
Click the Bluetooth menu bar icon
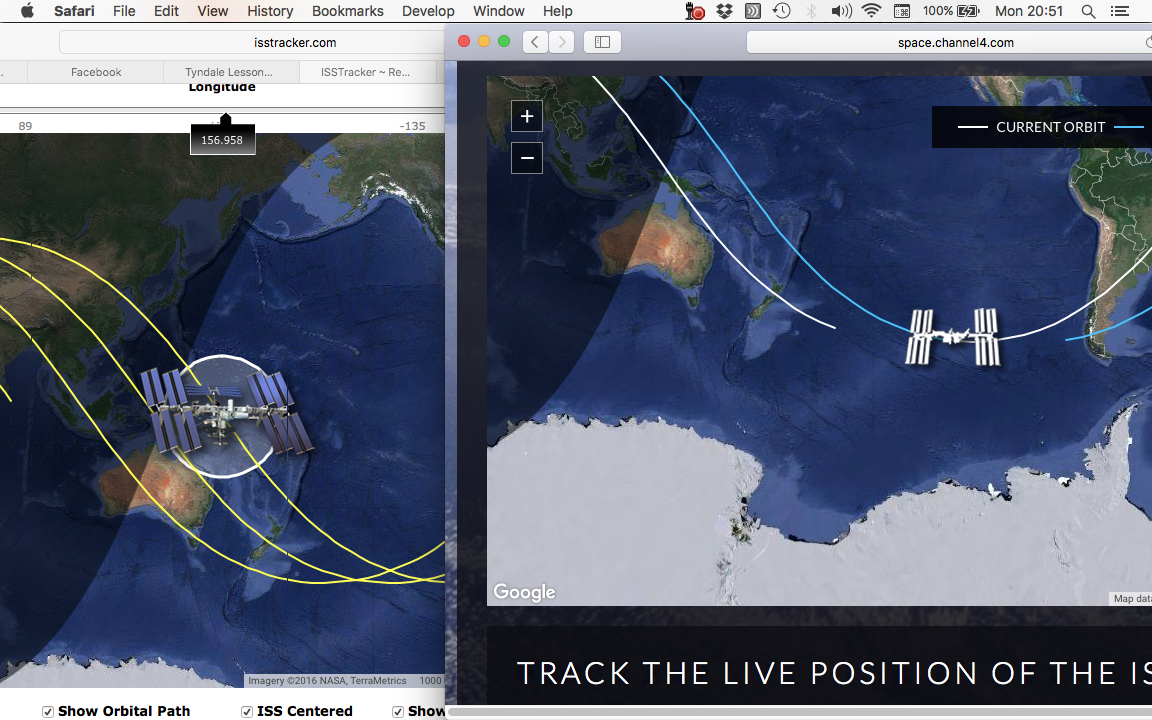click(x=811, y=11)
